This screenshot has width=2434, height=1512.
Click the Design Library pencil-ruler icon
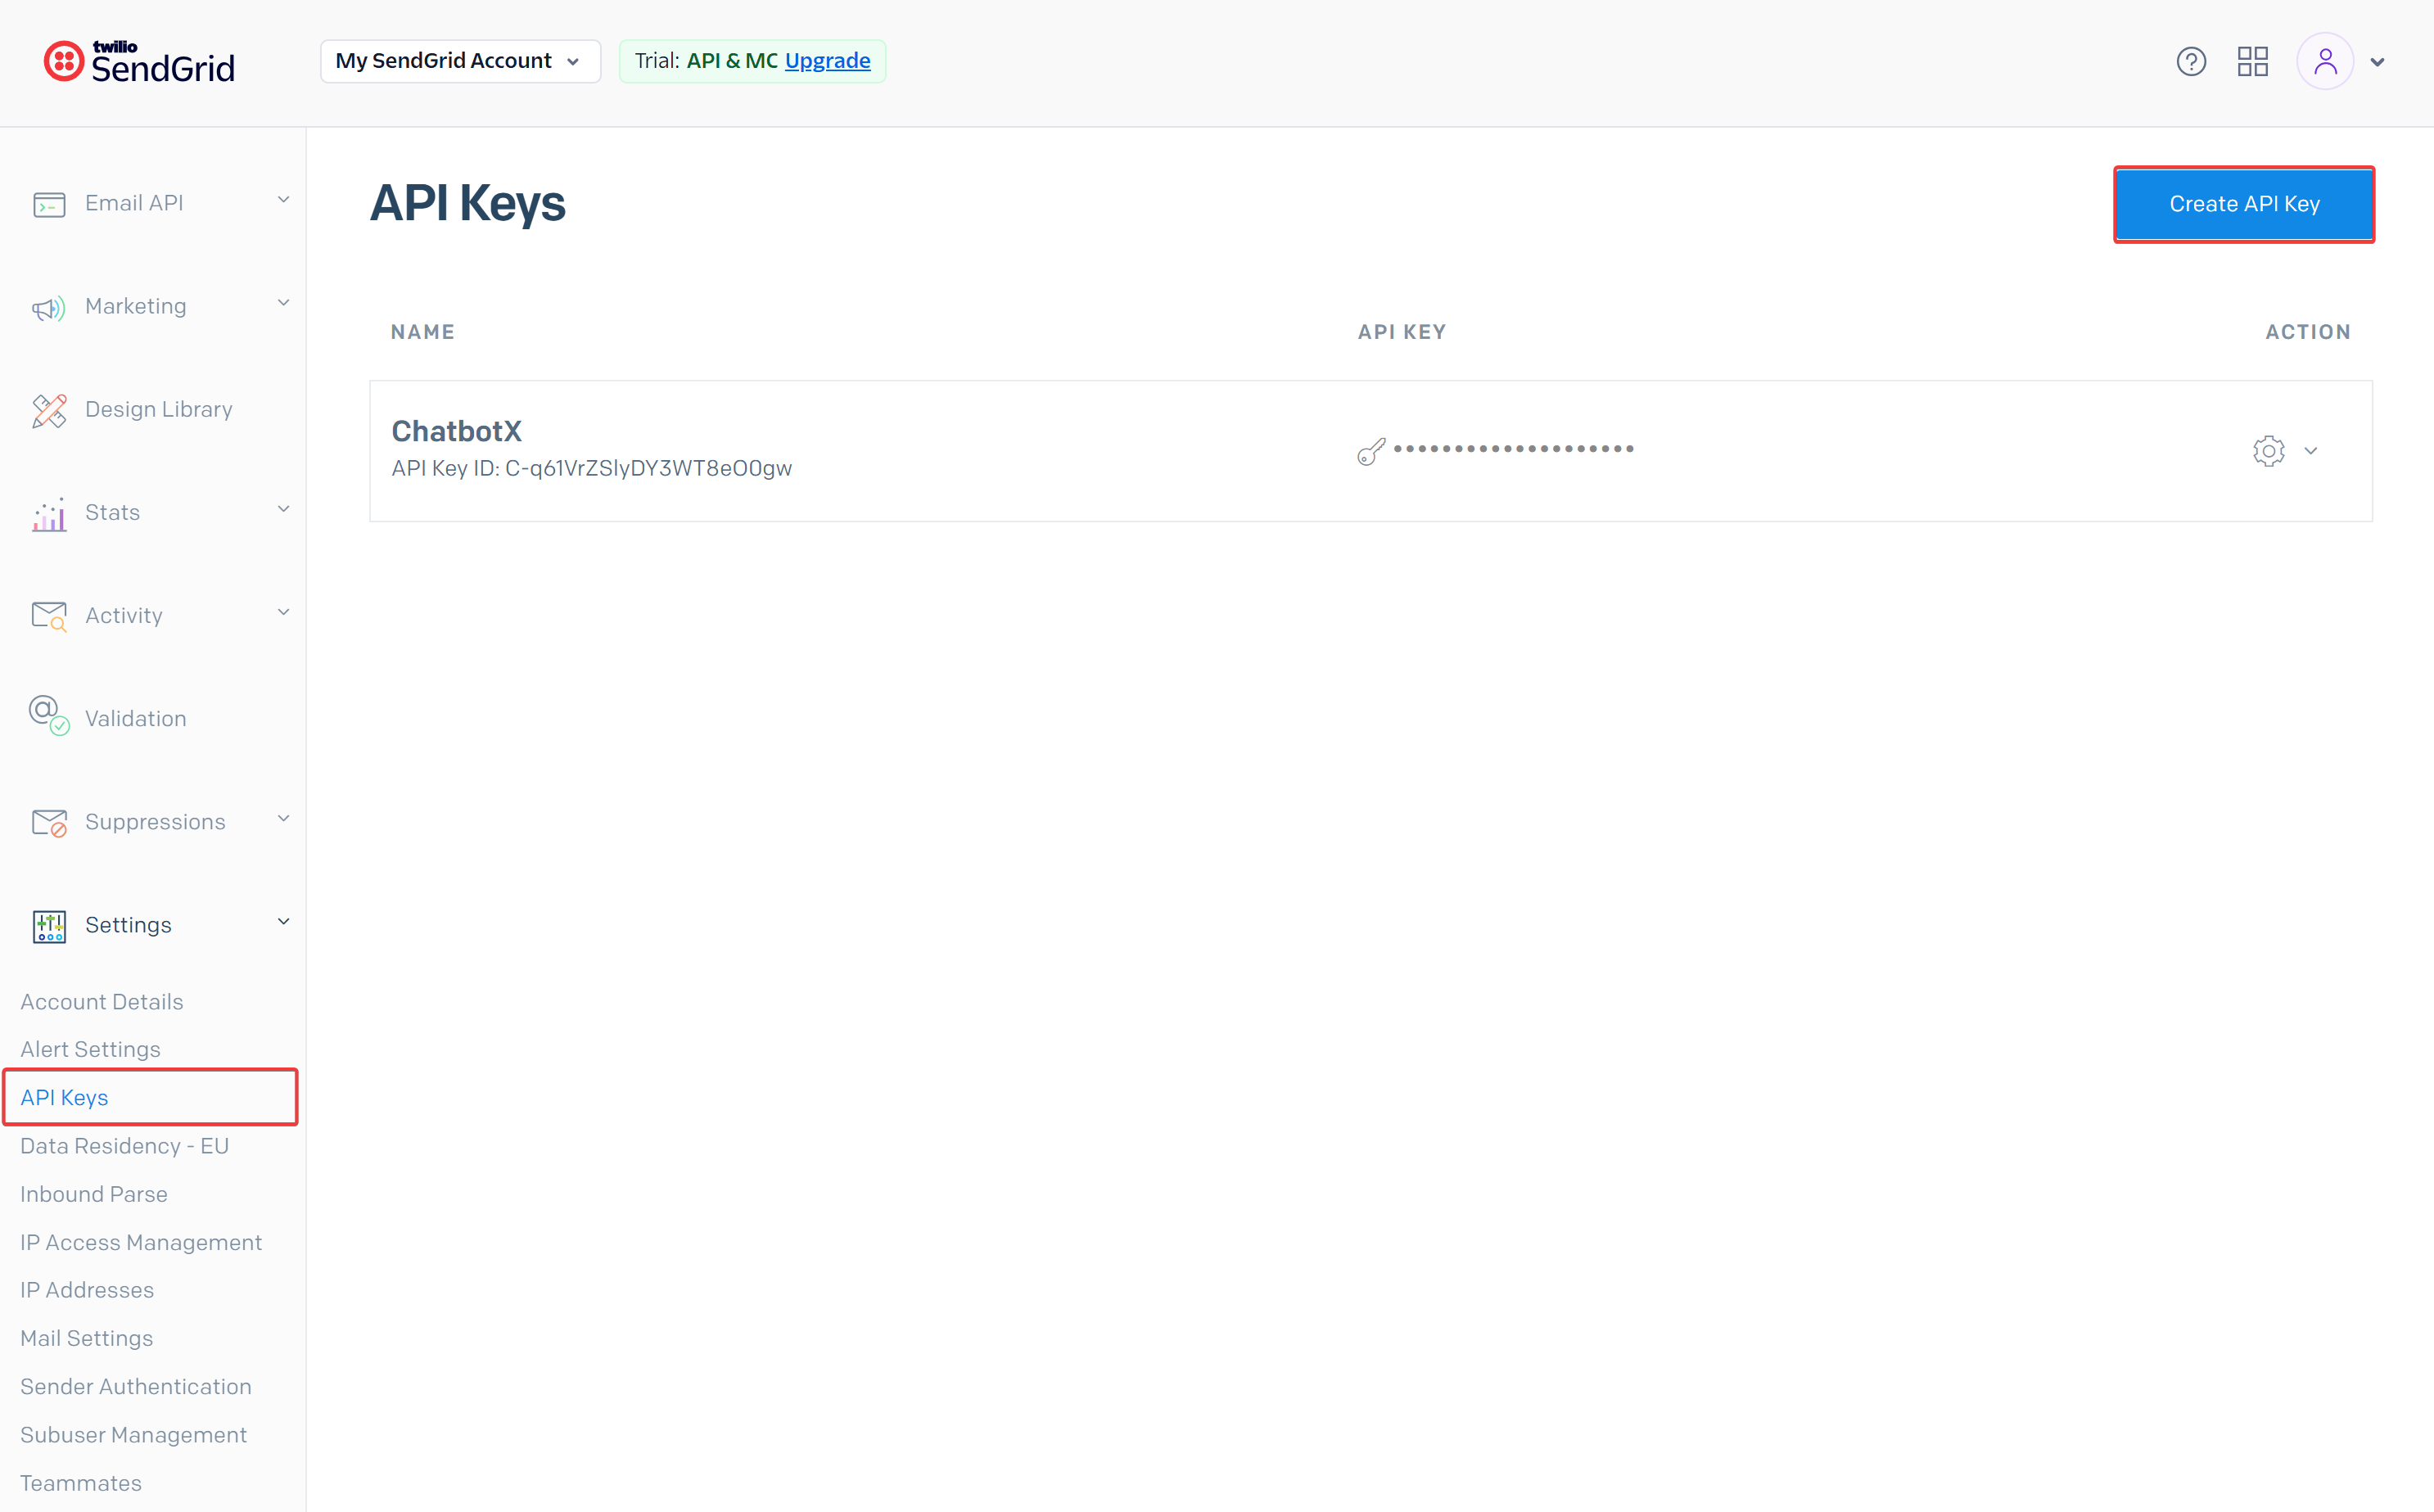point(49,410)
